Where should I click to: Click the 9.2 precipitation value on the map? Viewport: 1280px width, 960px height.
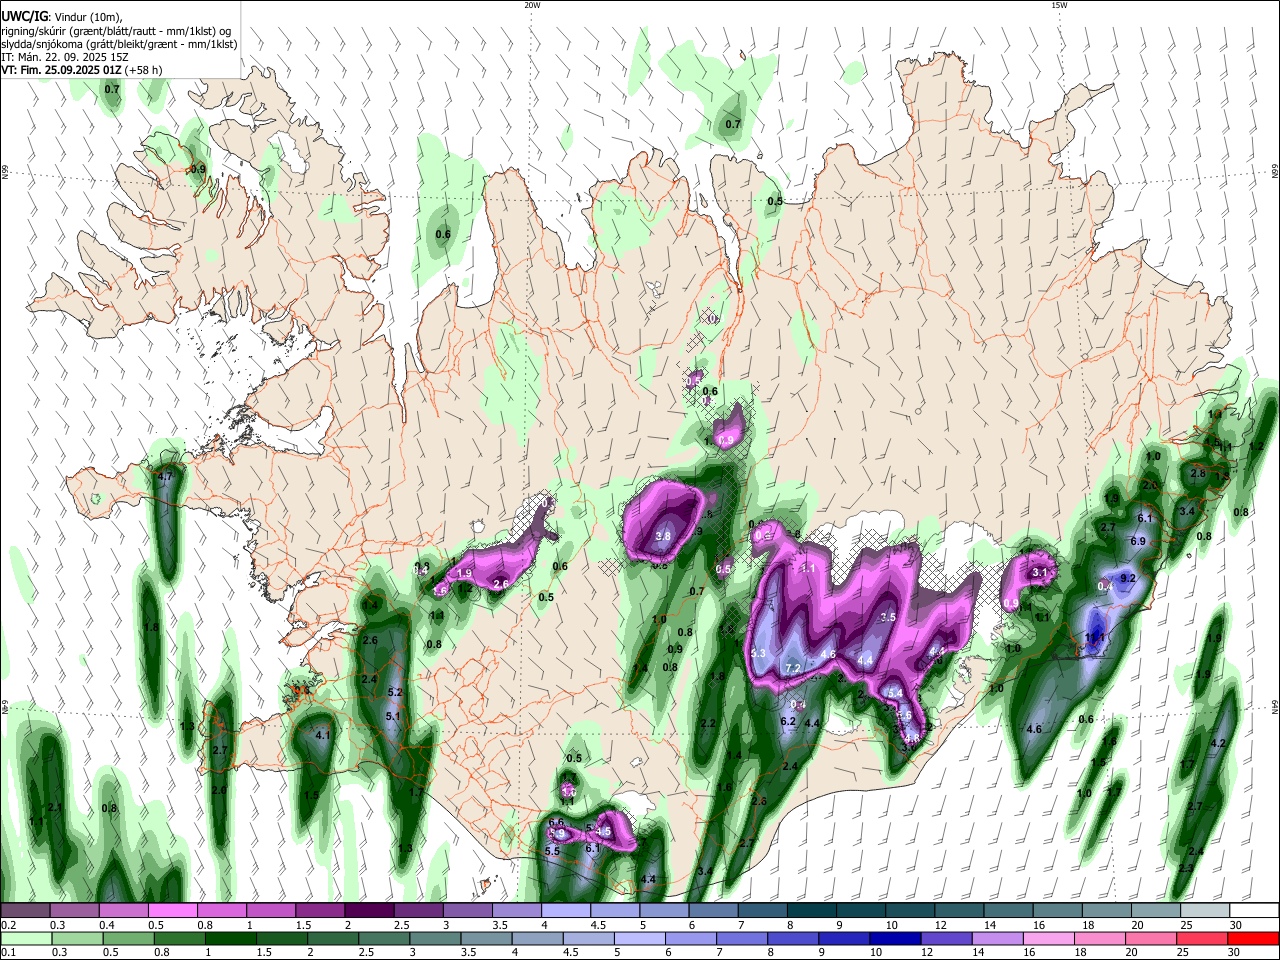(x=1128, y=578)
